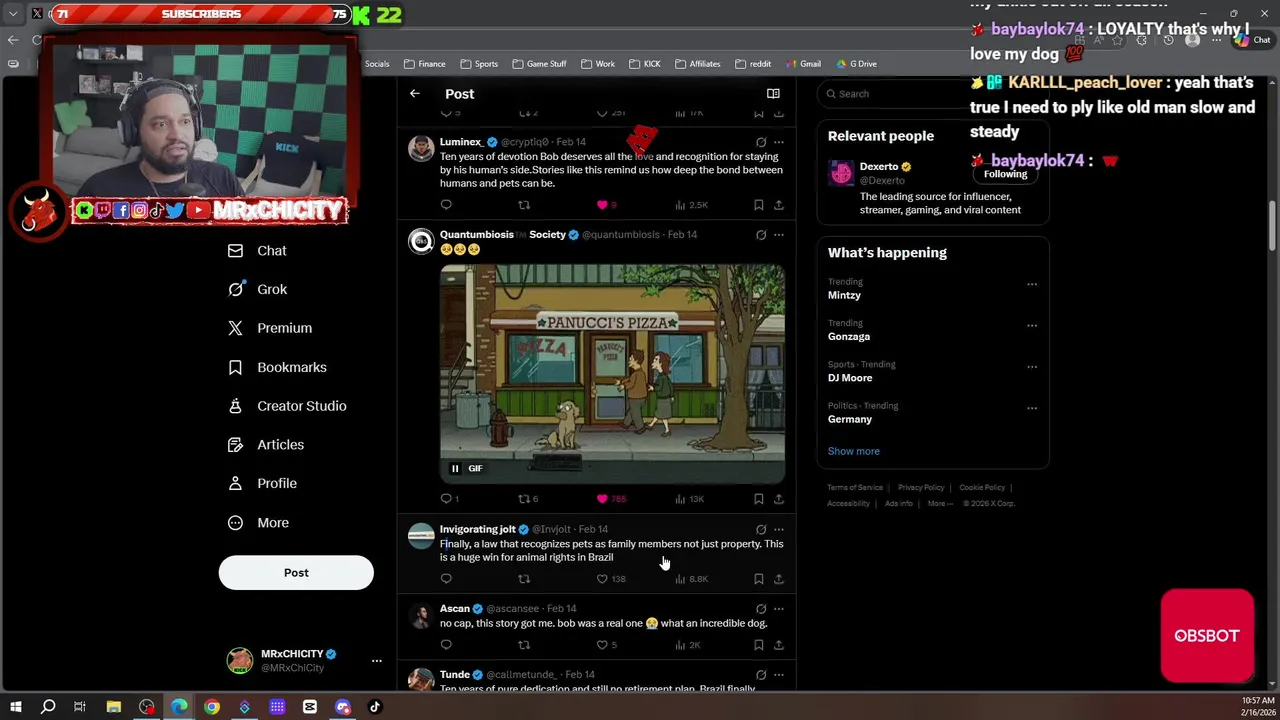
Task: Click Show more under What's happening
Action: point(854,451)
